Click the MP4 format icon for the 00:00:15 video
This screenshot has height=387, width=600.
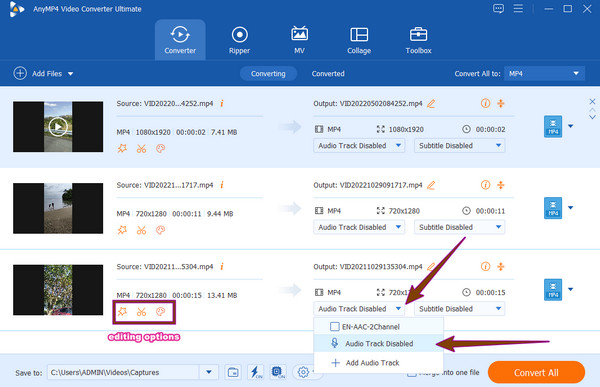click(x=553, y=289)
